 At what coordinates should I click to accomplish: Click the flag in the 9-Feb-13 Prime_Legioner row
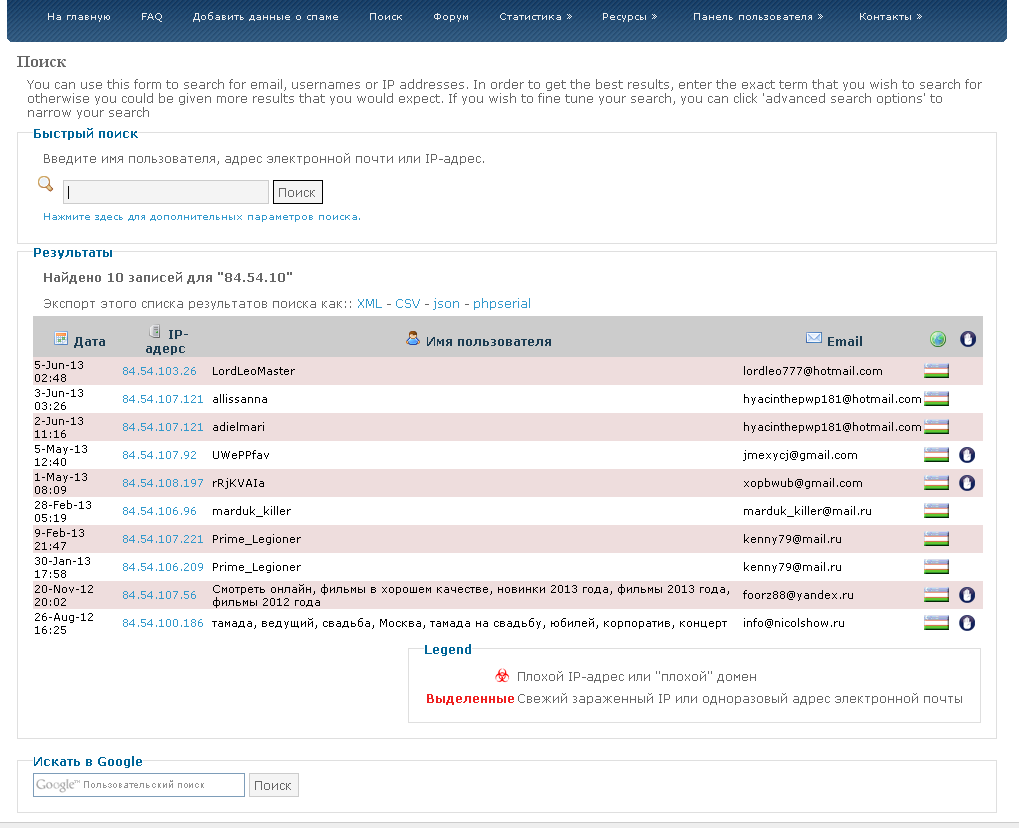(x=936, y=539)
